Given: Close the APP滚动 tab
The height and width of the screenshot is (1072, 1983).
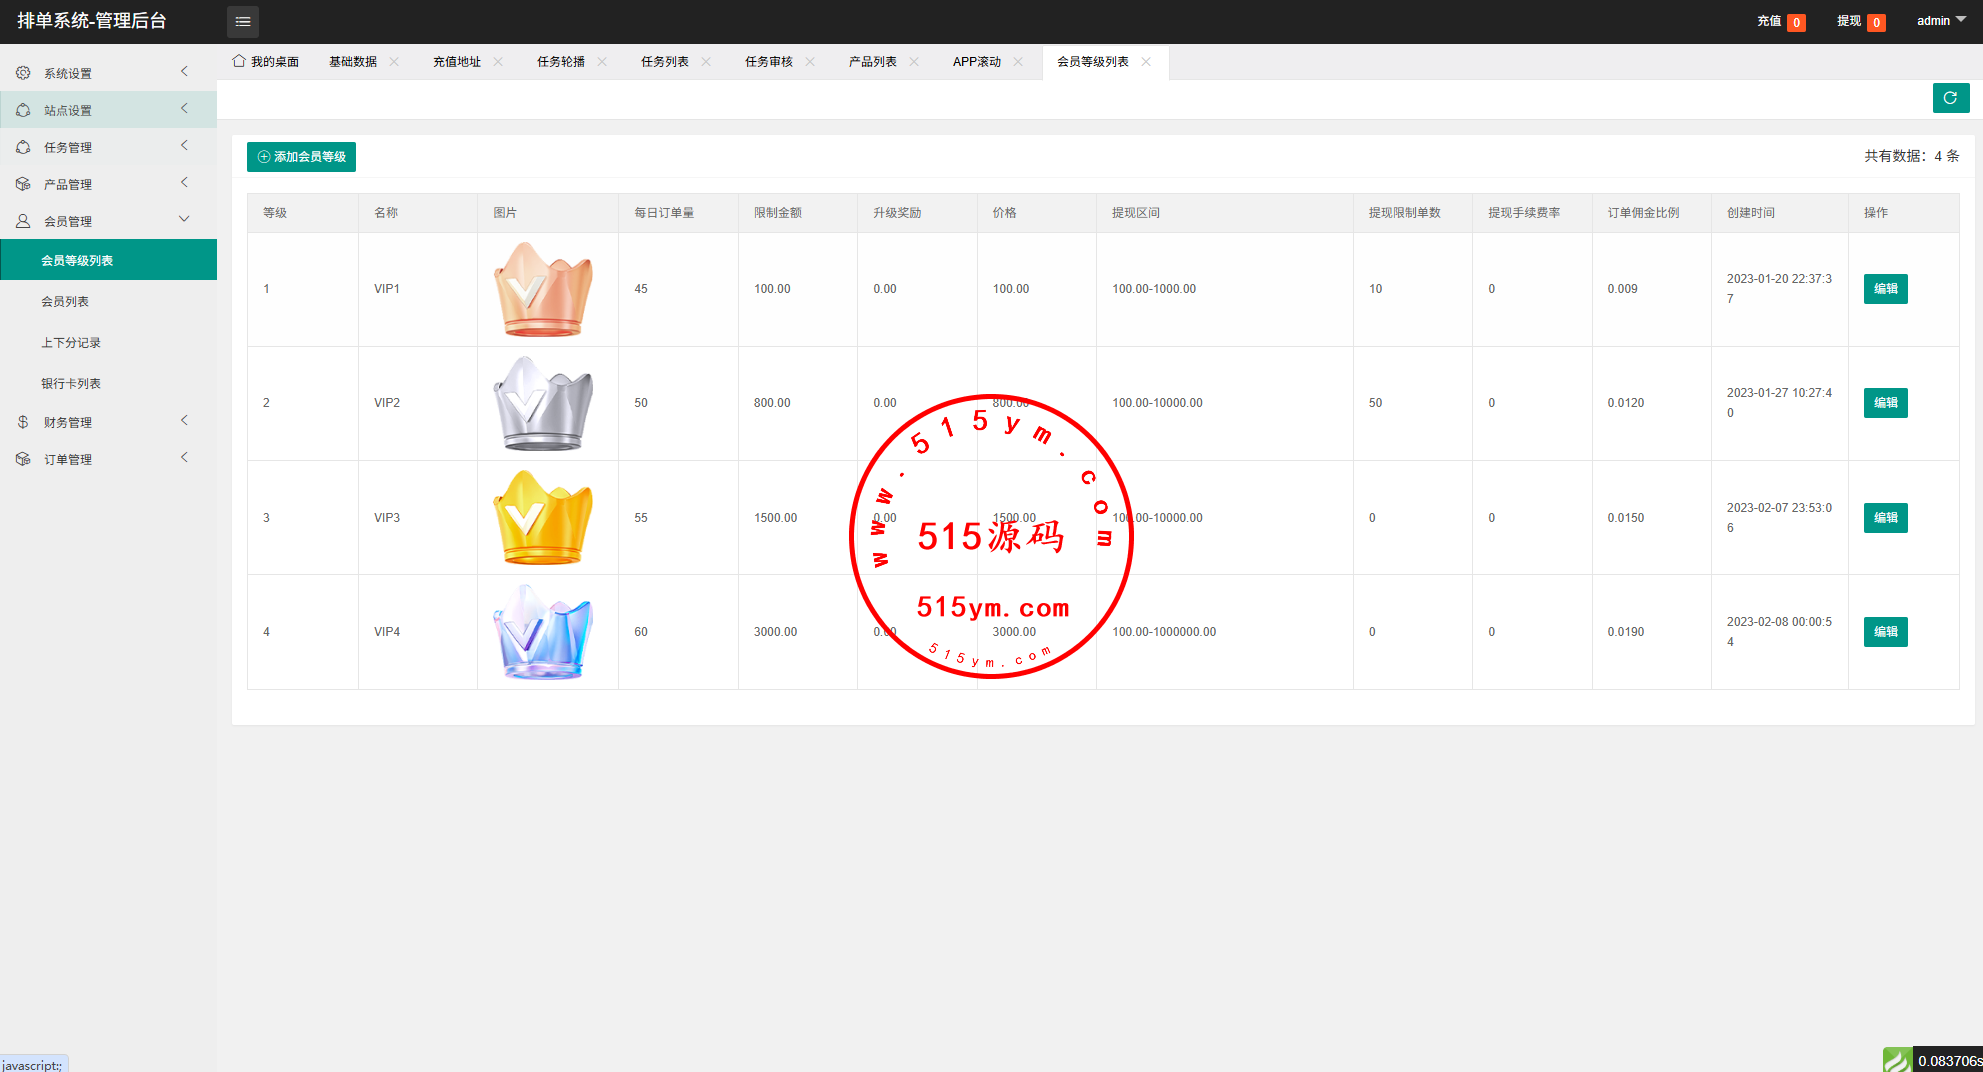Looking at the screenshot, I should [x=1018, y=62].
